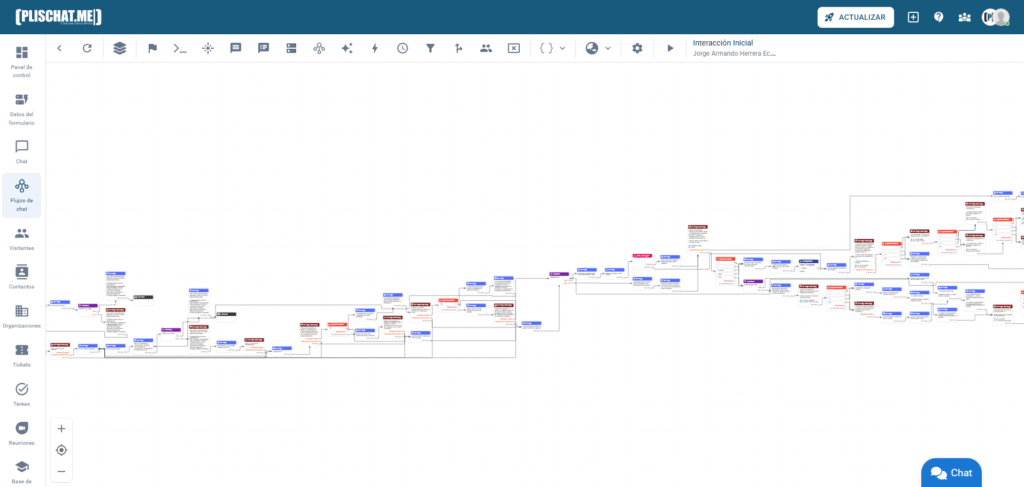Screen dimensions: 1024x487
Task: Navigate to Contactos in sidebar
Action: (x=22, y=277)
